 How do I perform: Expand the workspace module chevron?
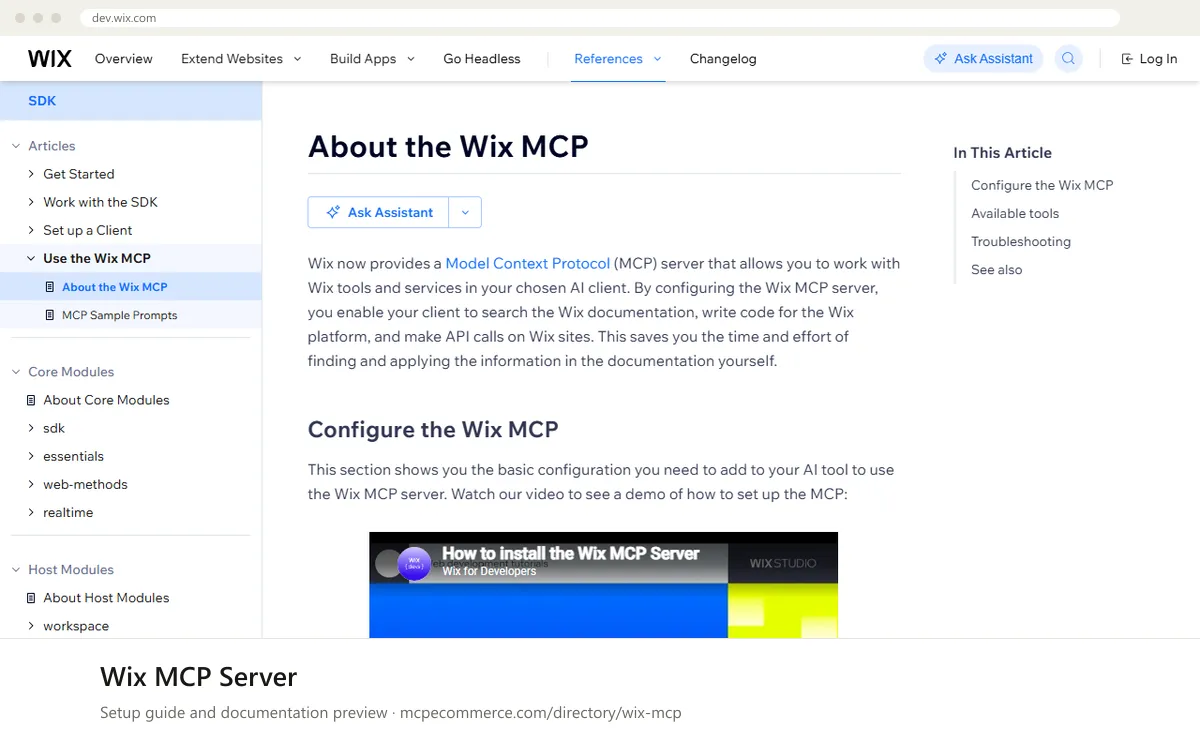point(31,626)
